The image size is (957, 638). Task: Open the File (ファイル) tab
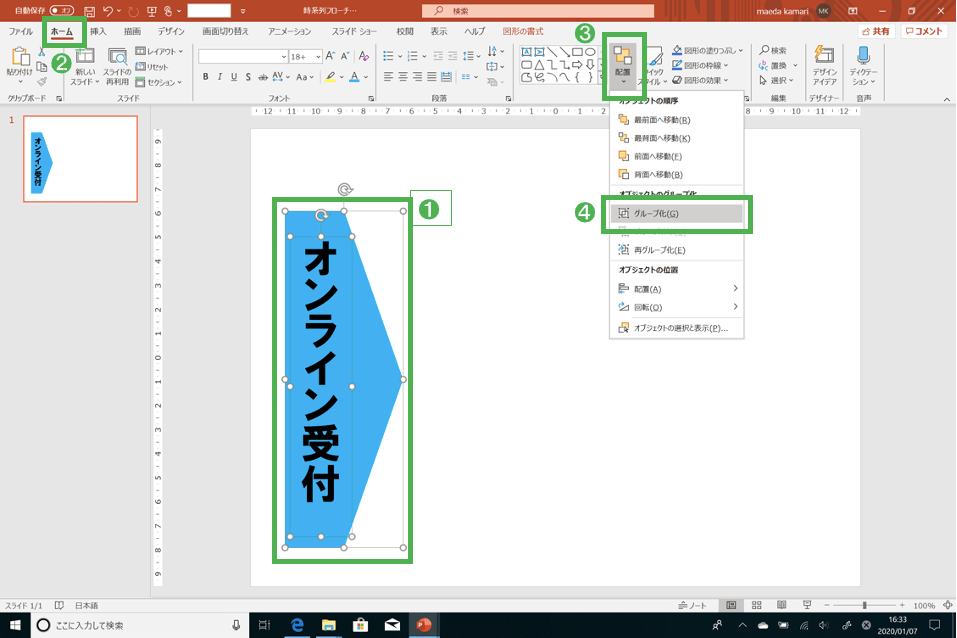point(21,31)
